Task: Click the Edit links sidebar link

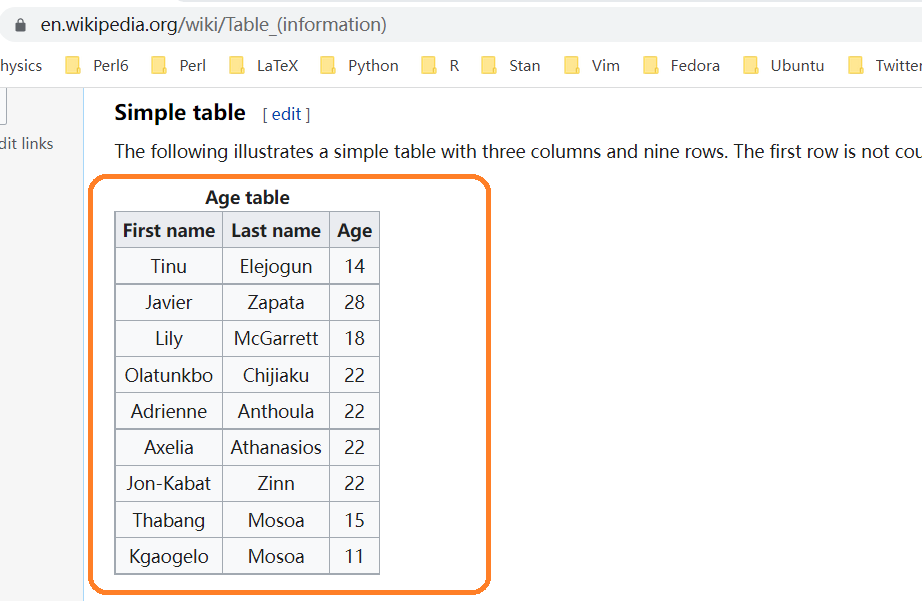Action: [x=26, y=144]
